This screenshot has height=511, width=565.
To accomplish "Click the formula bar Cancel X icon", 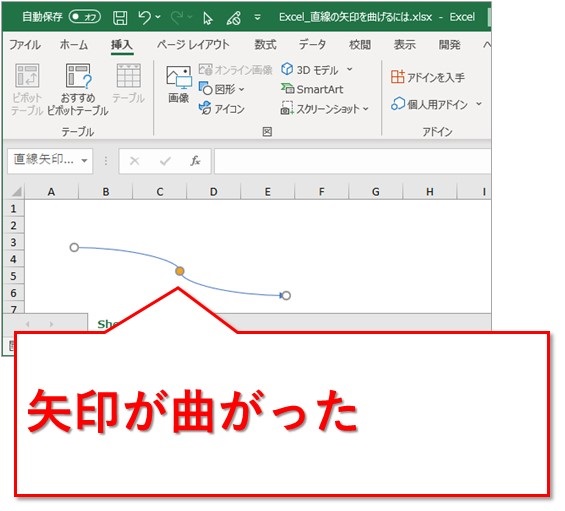I will pyautogui.click(x=135, y=161).
